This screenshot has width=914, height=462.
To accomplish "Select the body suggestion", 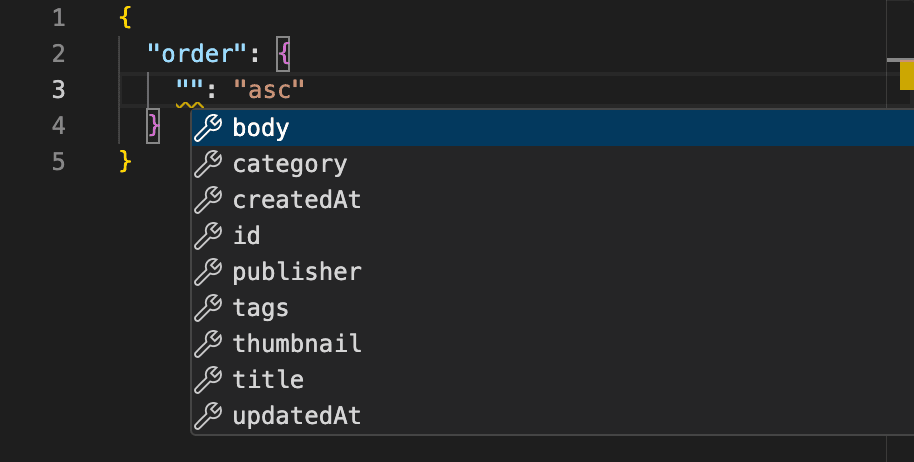I will [261, 128].
